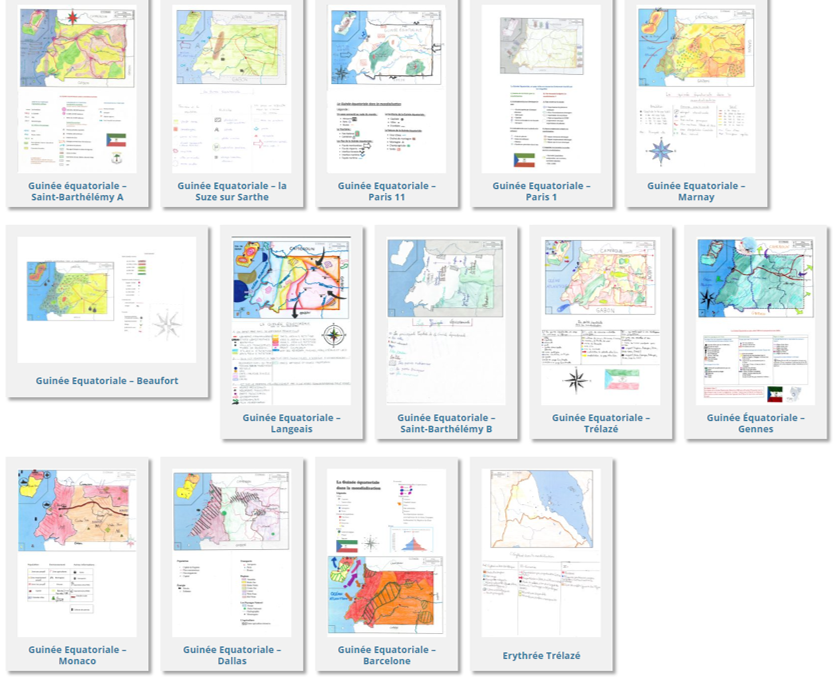Screen dimensions: 840x679
Task: Follow the Guinée Equatoriale – la Suze sur Sarthe link
Action: click(x=232, y=191)
